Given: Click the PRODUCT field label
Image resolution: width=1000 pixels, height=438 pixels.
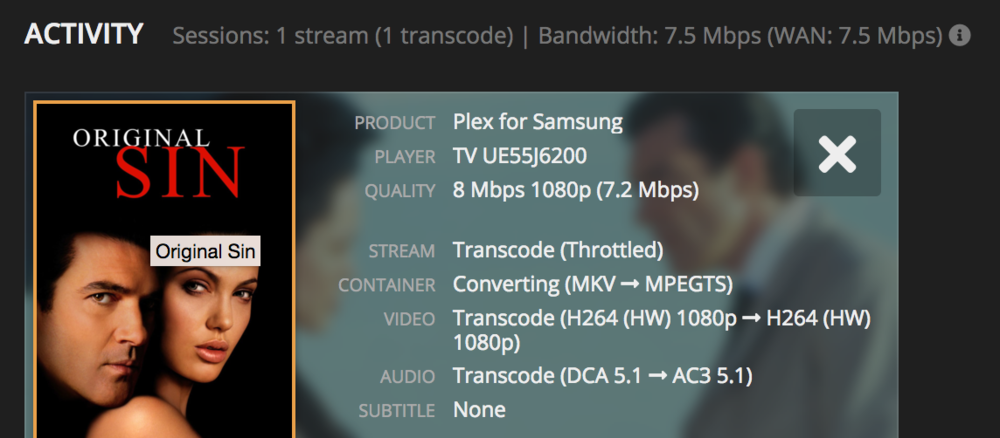Looking at the screenshot, I should click(x=395, y=124).
